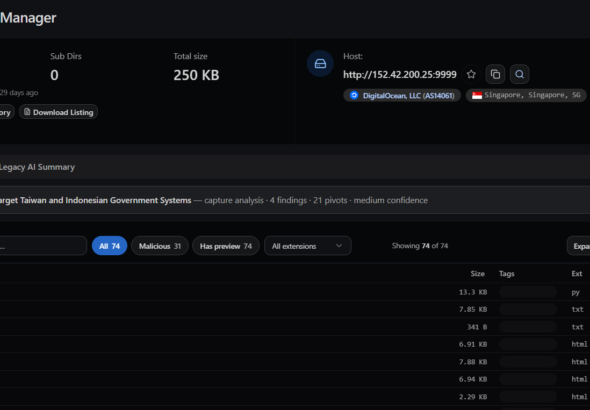Click the star favorite icon beside host URL
Image resolution: width=590 pixels, height=410 pixels.
coord(471,74)
